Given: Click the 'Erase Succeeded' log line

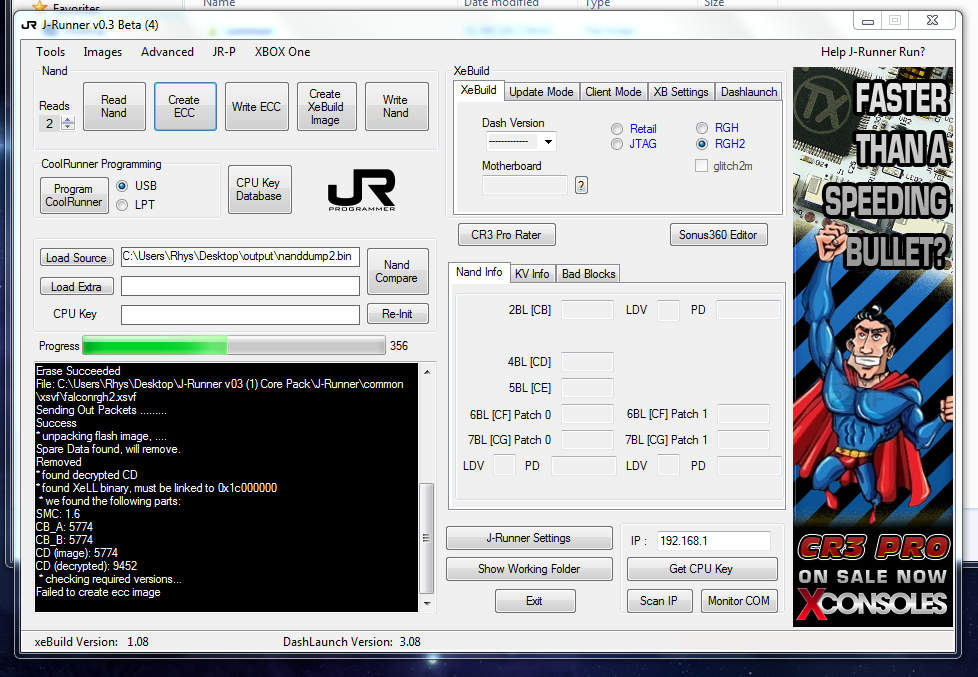Looking at the screenshot, I should [x=78, y=371].
